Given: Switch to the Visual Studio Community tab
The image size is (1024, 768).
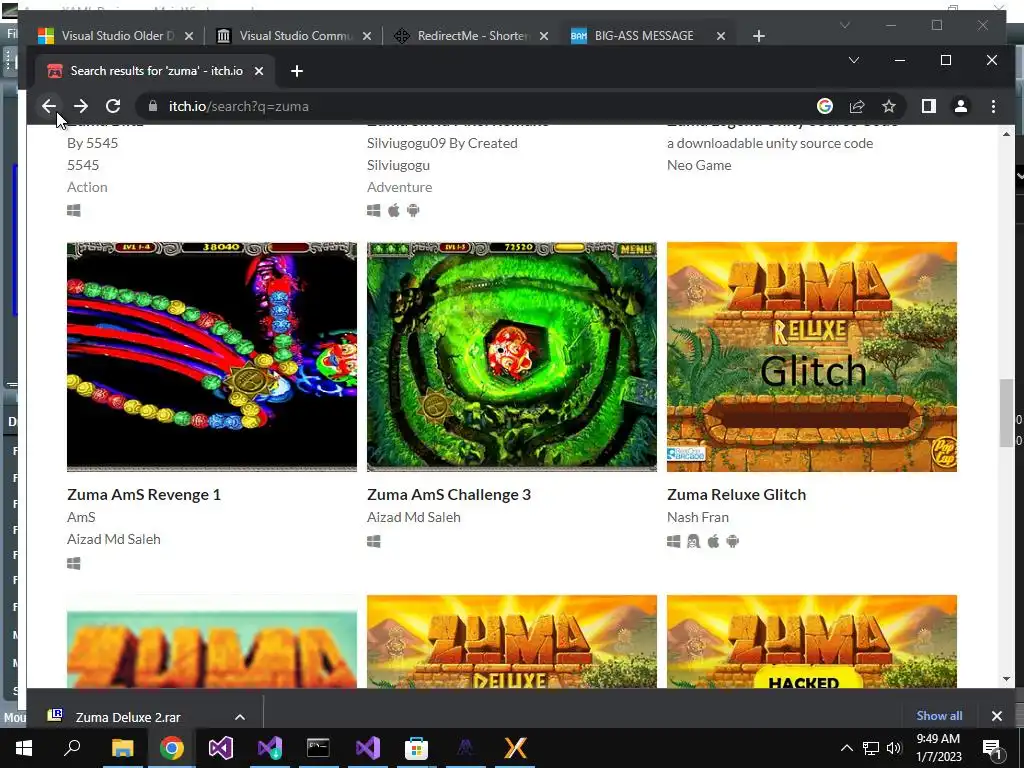Looking at the screenshot, I should click(x=295, y=36).
